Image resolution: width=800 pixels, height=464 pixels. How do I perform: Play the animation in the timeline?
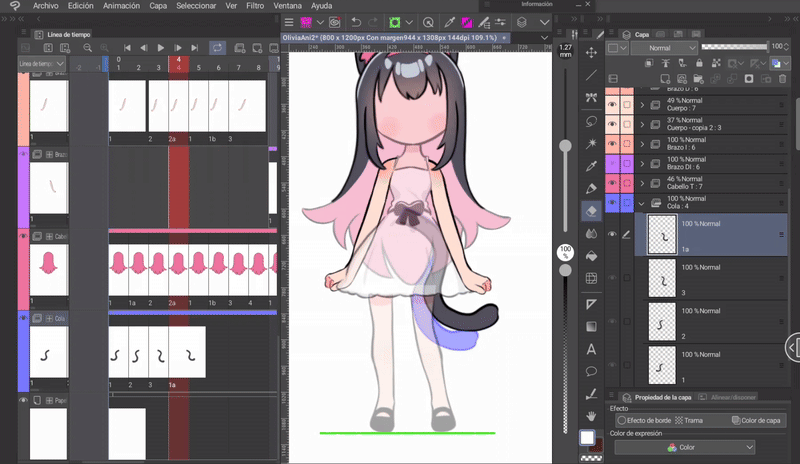160,47
